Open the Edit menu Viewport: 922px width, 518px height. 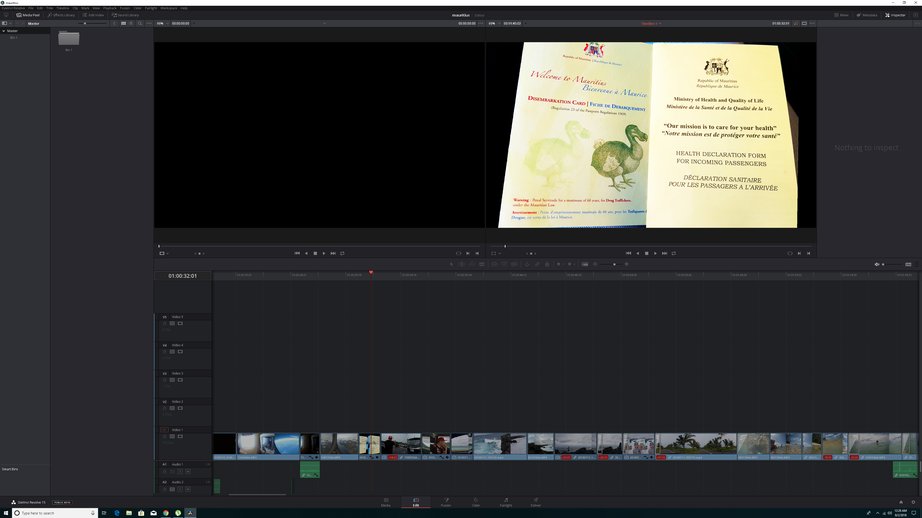[39, 8]
